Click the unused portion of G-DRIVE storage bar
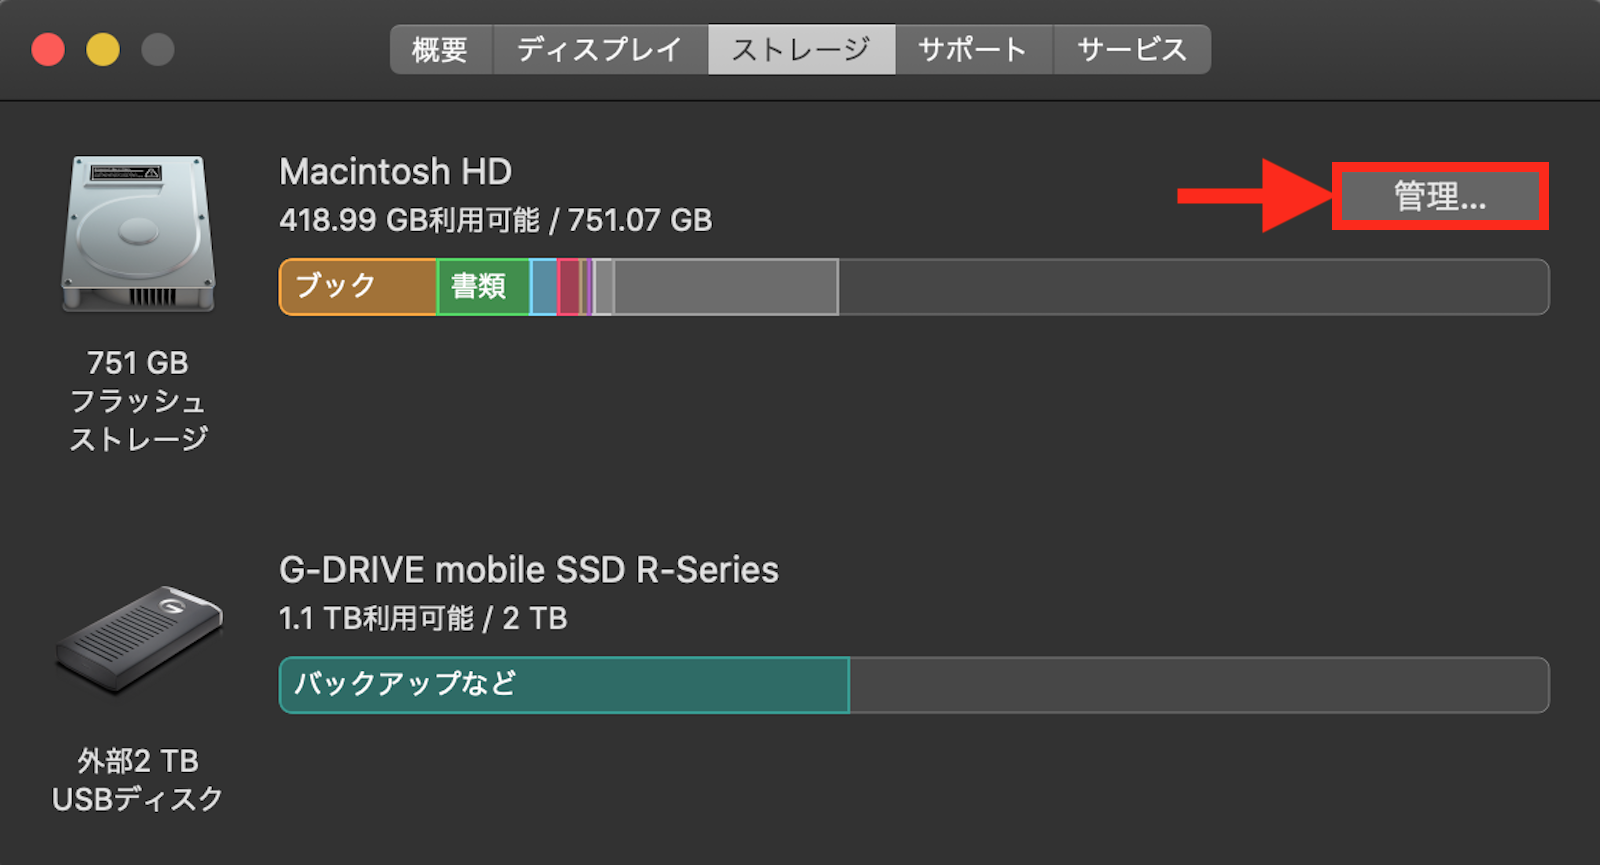 1198,685
